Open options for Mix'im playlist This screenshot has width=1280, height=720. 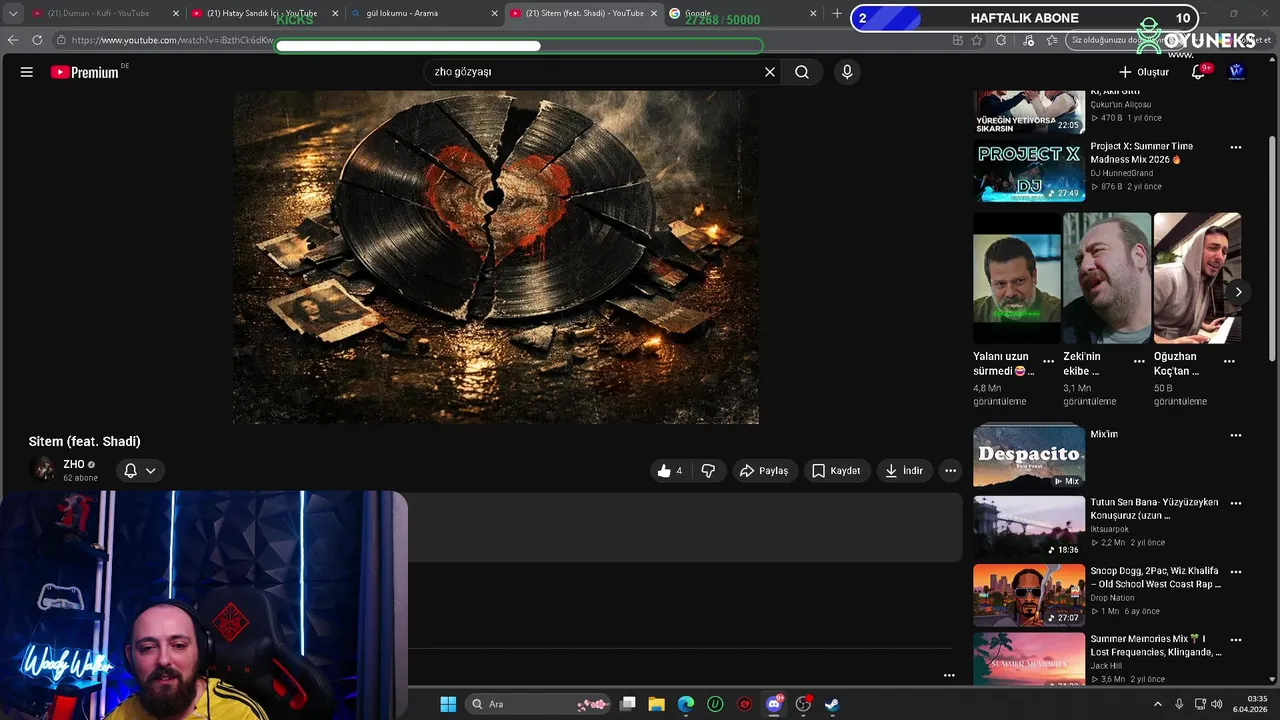[x=1235, y=435]
